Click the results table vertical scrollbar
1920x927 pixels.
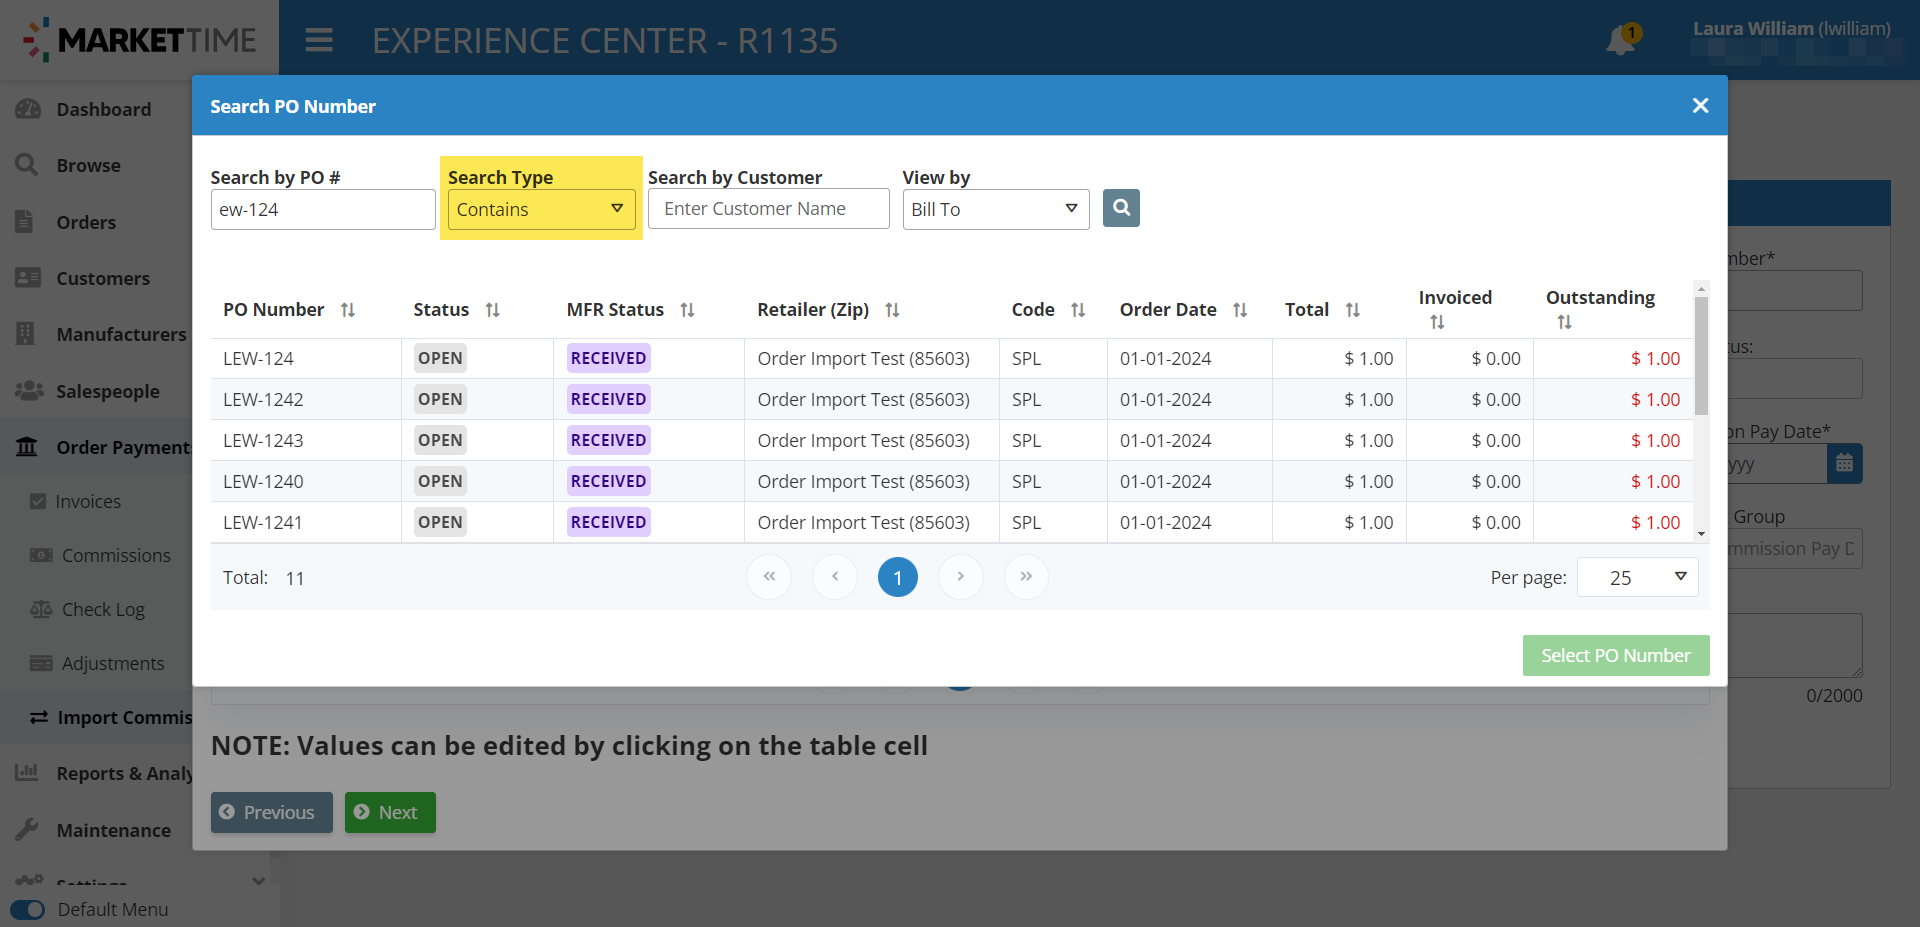1701,360
